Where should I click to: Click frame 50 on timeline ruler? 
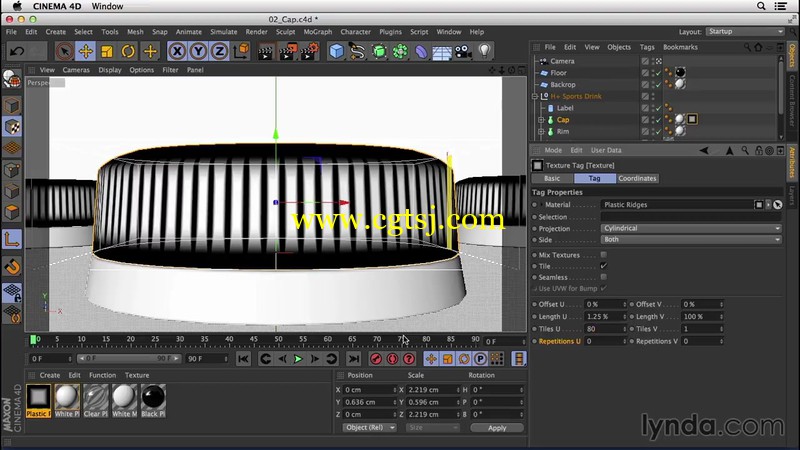(x=278, y=339)
